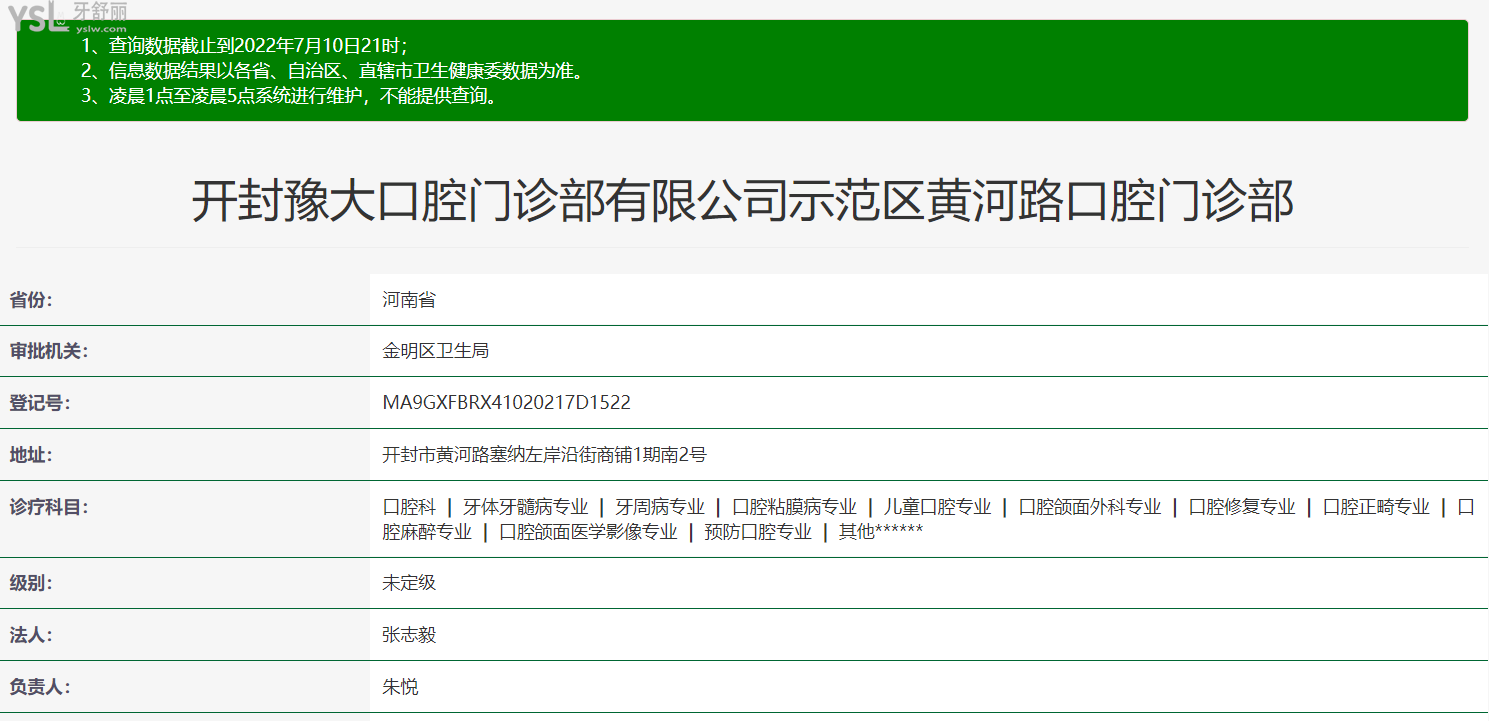
Task: Click the 儿童口腔专业 subject entry
Action: [x=937, y=507]
